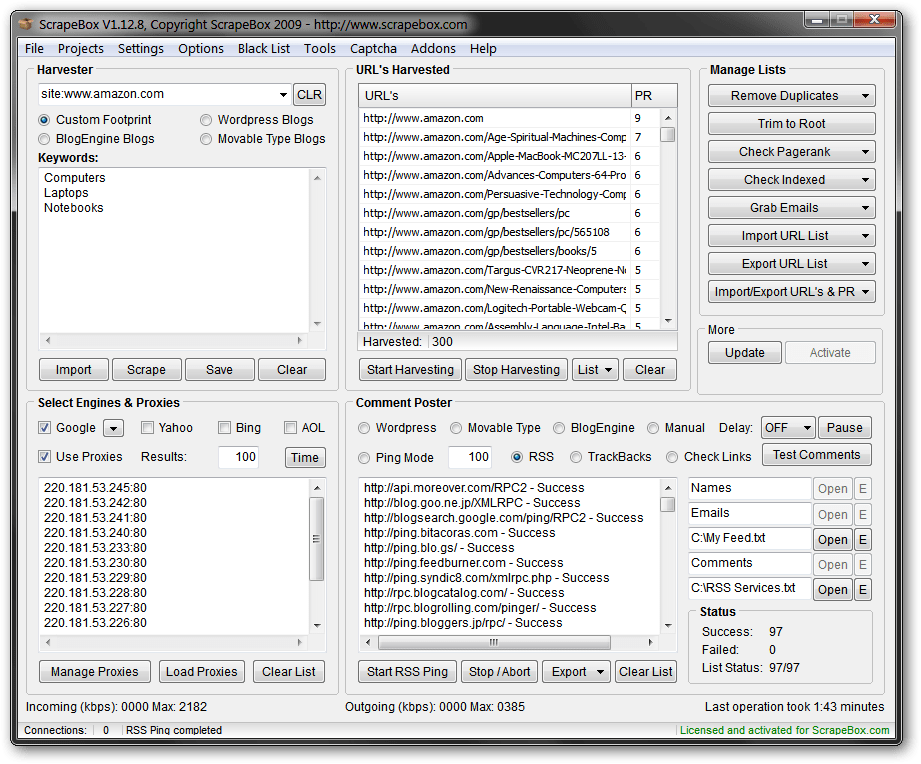This screenshot has height=764, width=921.
Task: Toggle the Use Proxies checkbox
Action: [45, 456]
